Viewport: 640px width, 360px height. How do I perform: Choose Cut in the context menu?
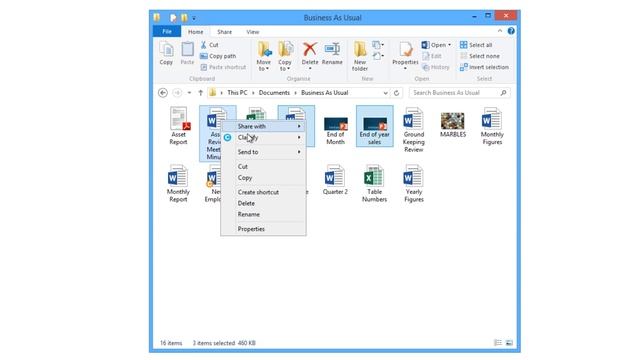point(263,167)
